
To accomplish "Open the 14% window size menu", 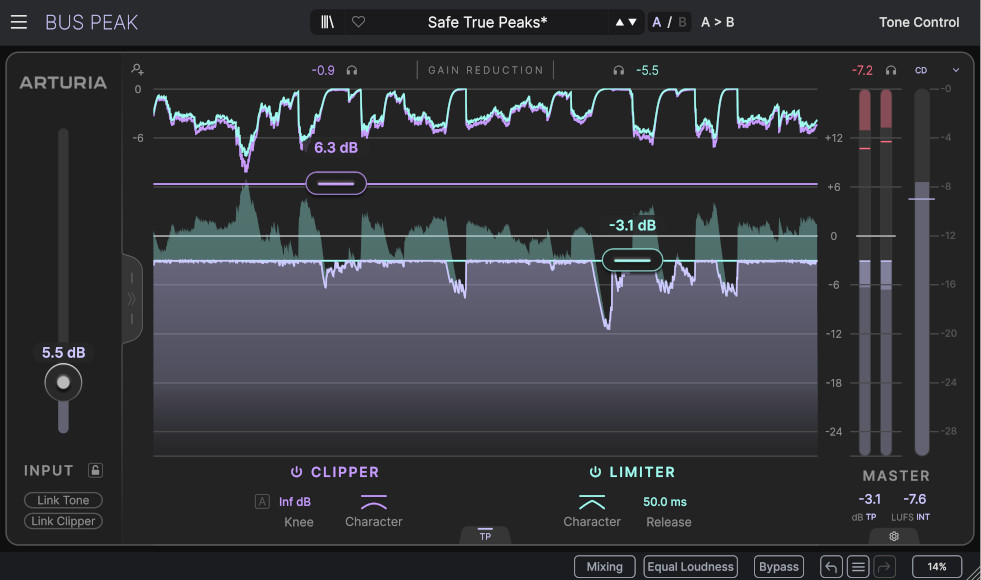I will [936, 566].
